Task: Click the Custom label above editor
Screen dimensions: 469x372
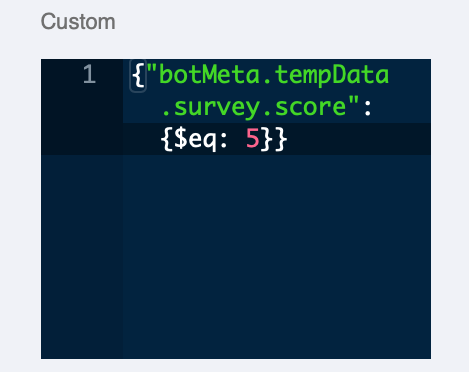Action: (x=78, y=22)
